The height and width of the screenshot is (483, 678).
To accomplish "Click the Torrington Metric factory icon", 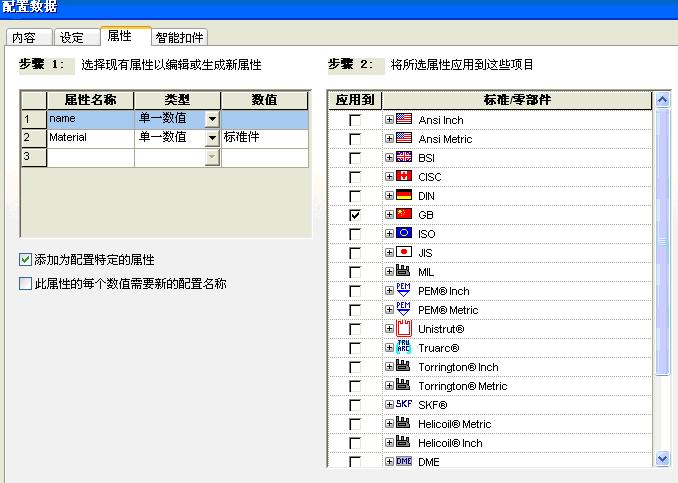I will (x=403, y=385).
